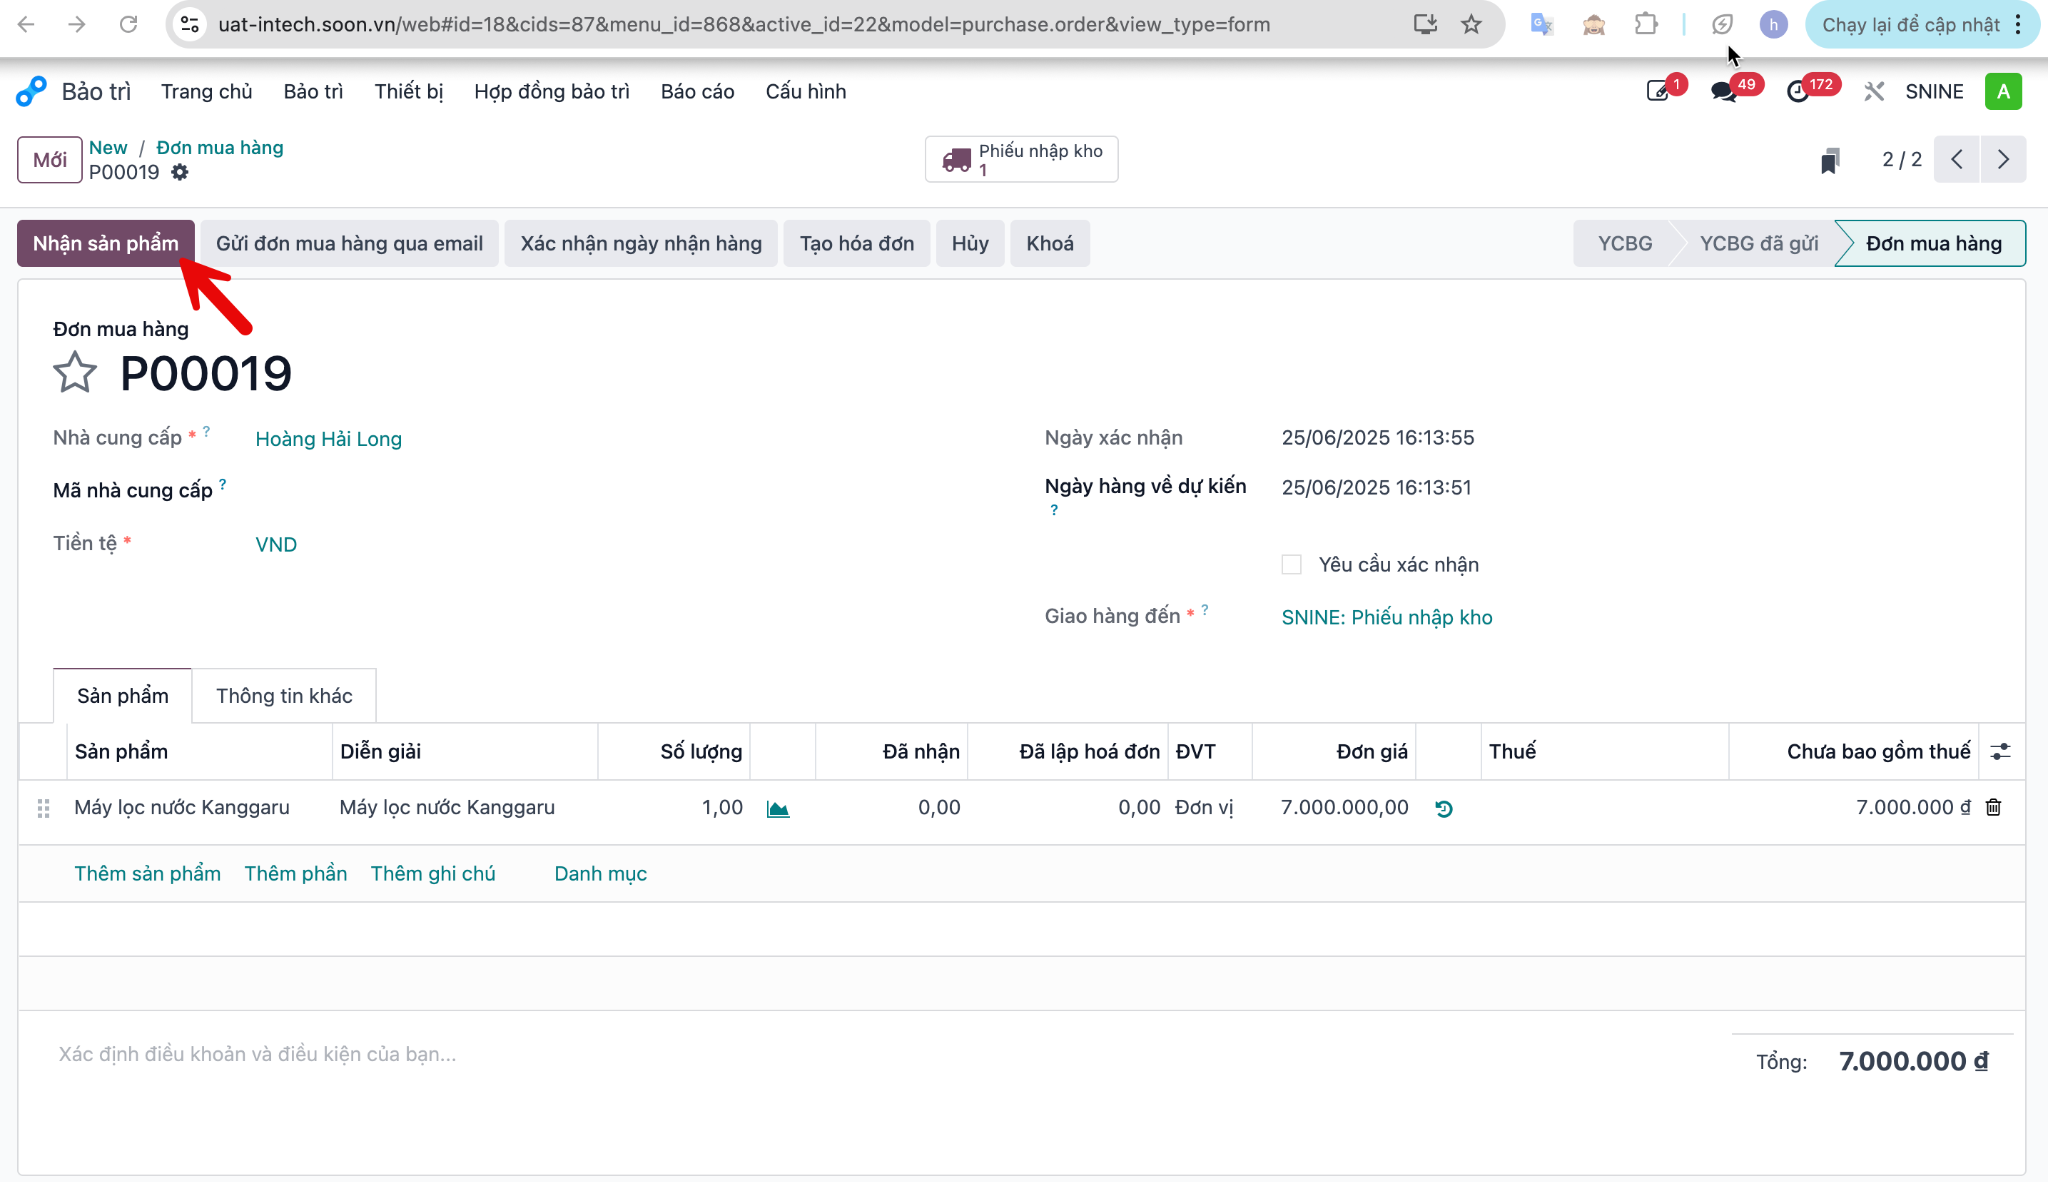
Task: Open messages icon with badge 49
Action: pos(1723,91)
